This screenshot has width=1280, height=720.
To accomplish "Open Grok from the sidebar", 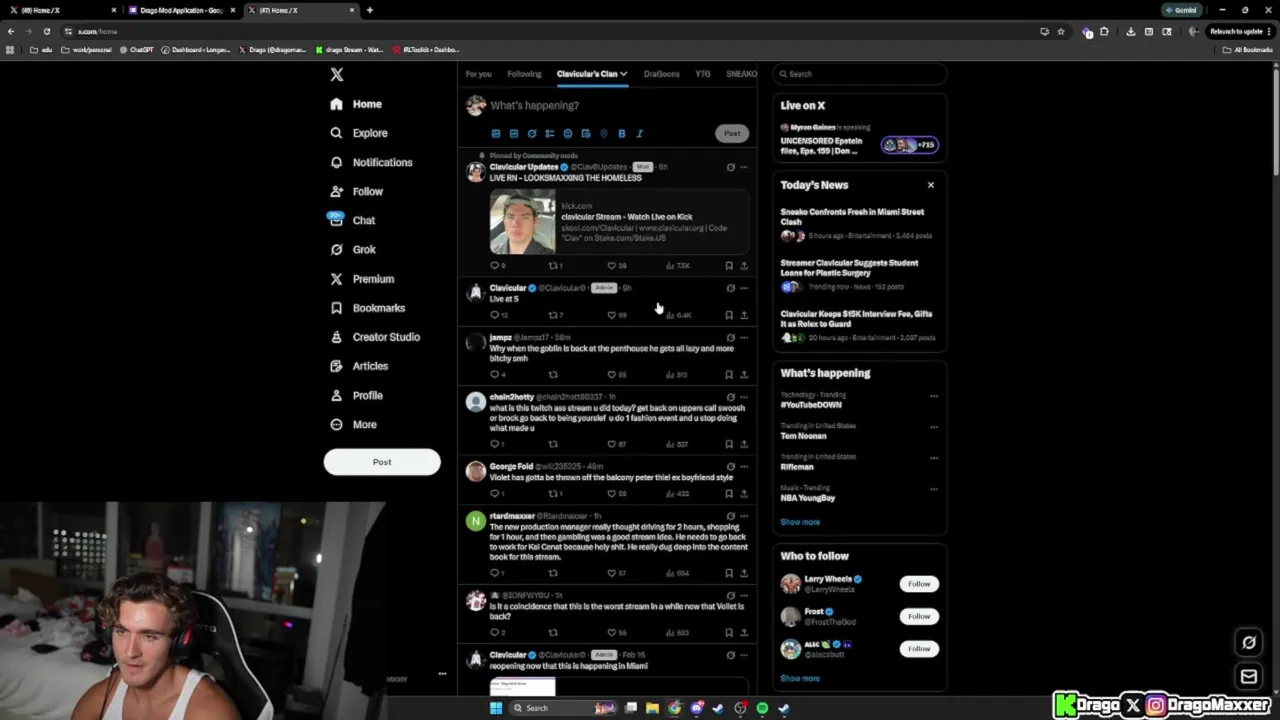I will pyautogui.click(x=353, y=249).
